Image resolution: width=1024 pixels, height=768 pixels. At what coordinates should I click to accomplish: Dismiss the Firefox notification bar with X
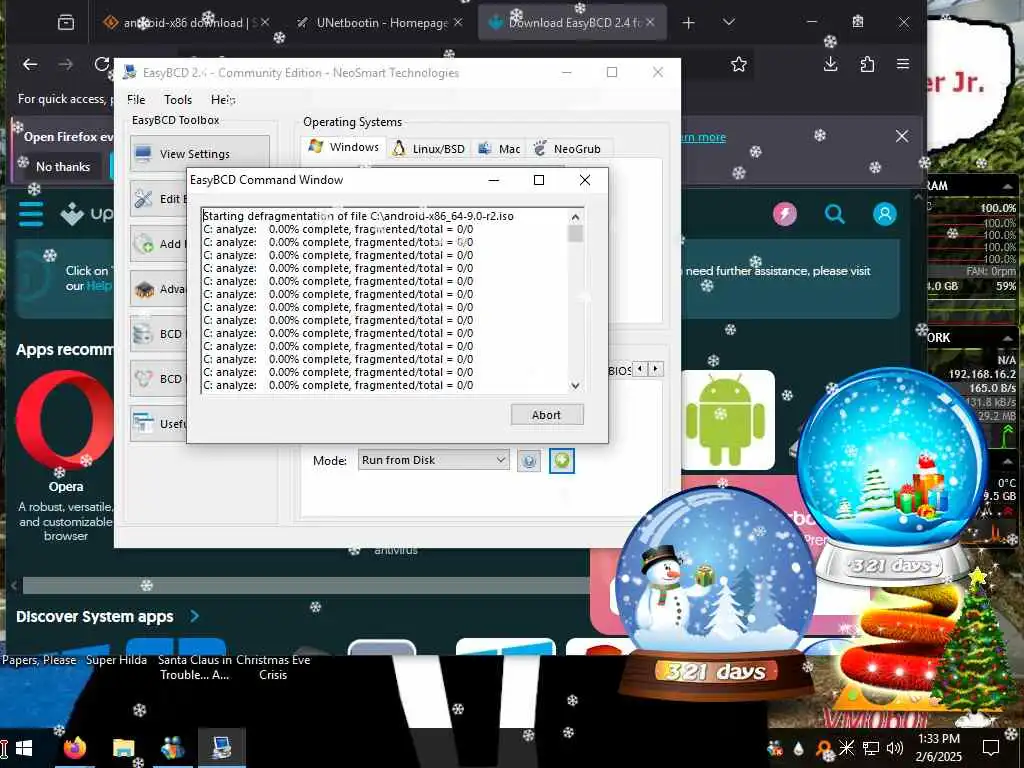coord(902,136)
